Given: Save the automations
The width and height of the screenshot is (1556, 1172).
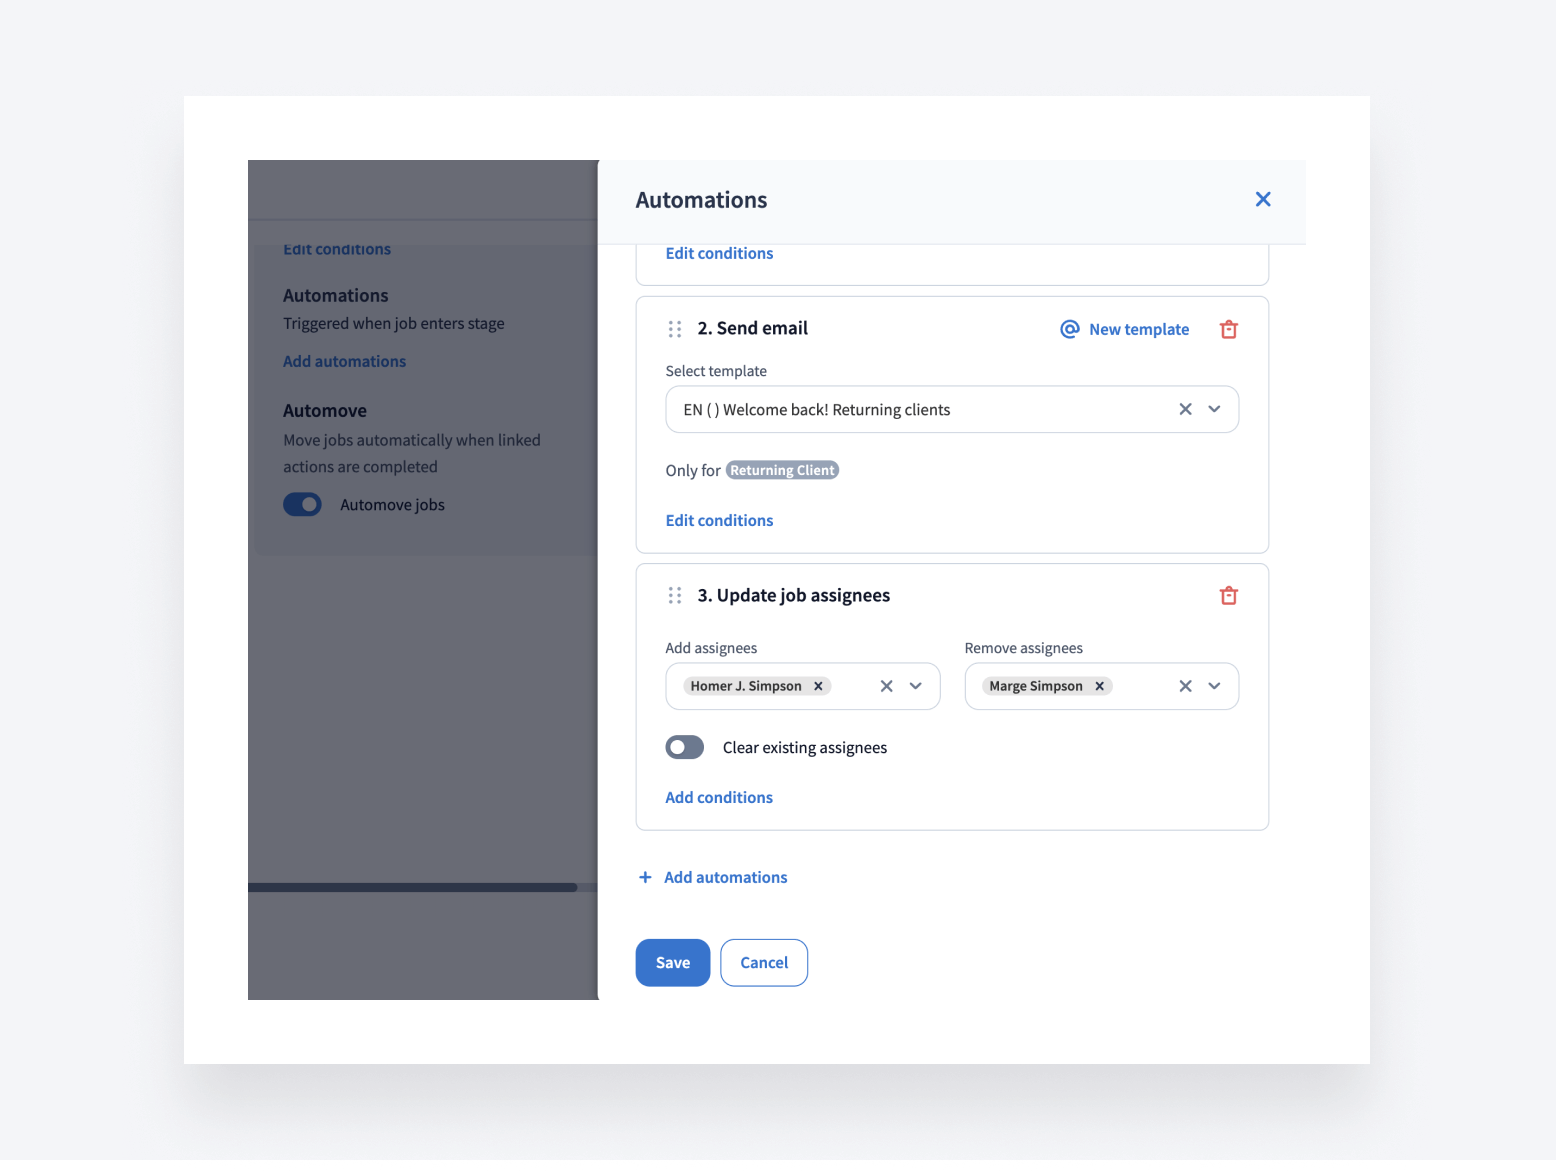Looking at the screenshot, I should [x=672, y=962].
